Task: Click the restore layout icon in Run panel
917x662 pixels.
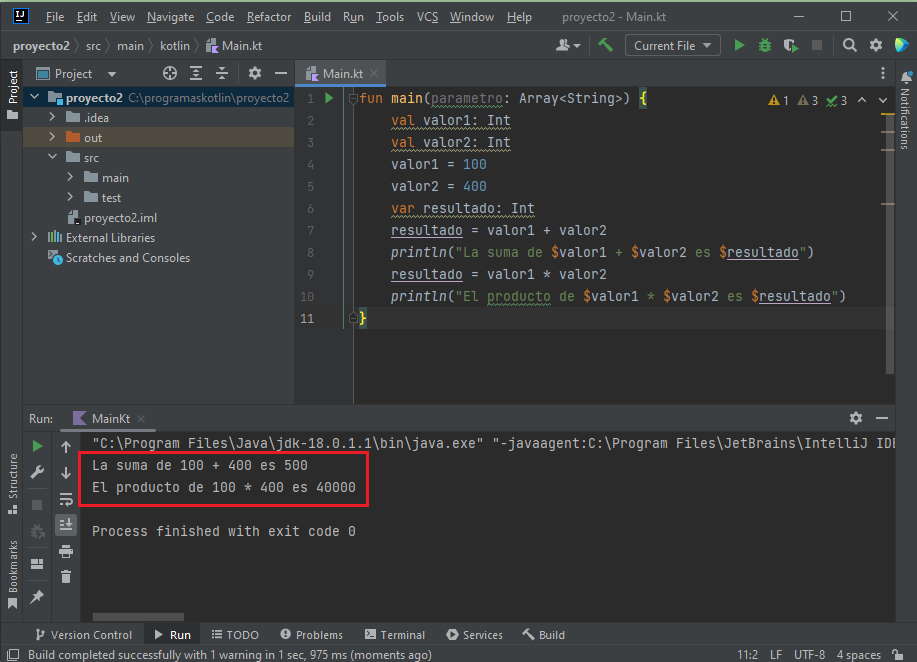Action: pyautogui.click(x=37, y=564)
